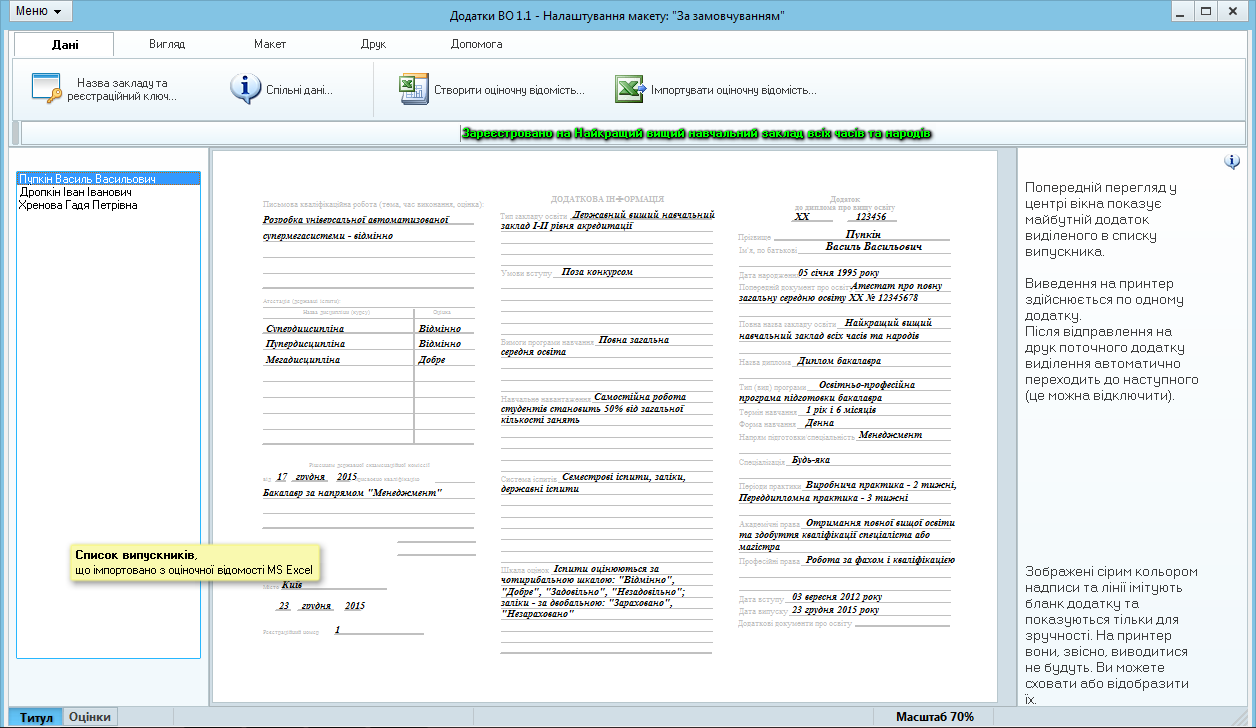Switch to the Оцінки bottom tab
The width and height of the screenshot is (1256, 728).
click(90, 717)
